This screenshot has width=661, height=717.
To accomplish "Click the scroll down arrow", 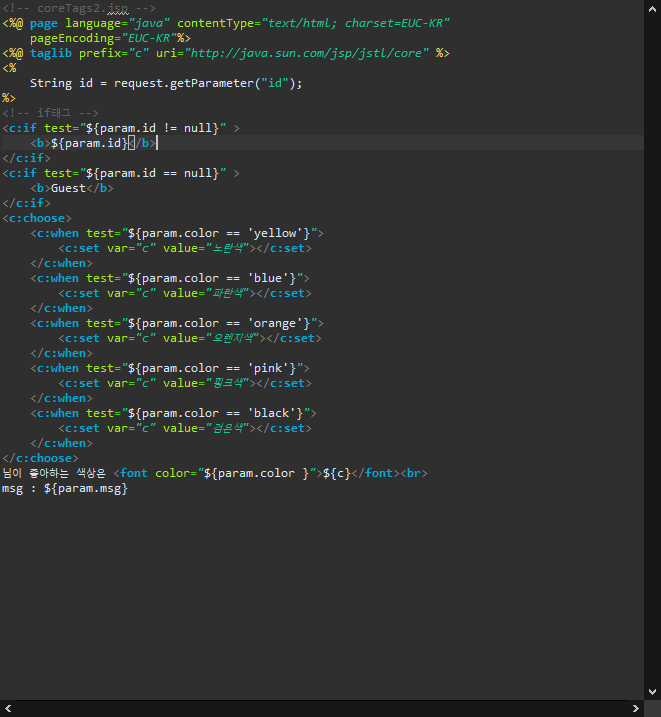I will coord(652,691).
